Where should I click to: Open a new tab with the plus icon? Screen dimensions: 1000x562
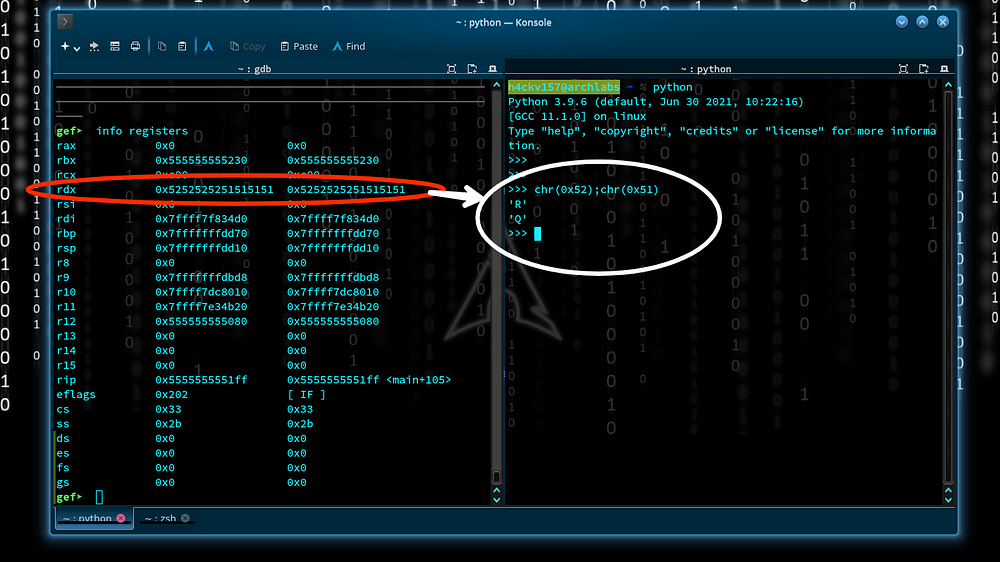(x=65, y=47)
